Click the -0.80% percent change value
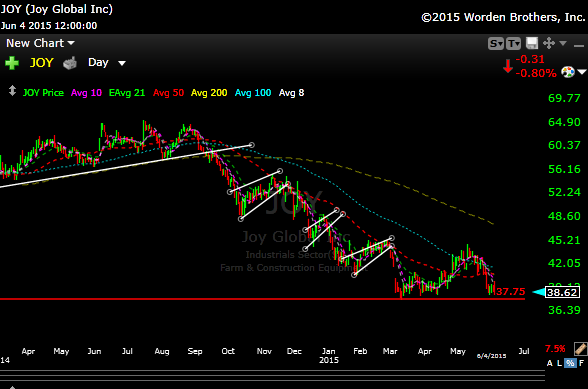Image resolution: width=588 pixels, height=389 pixels. [536, 73]
